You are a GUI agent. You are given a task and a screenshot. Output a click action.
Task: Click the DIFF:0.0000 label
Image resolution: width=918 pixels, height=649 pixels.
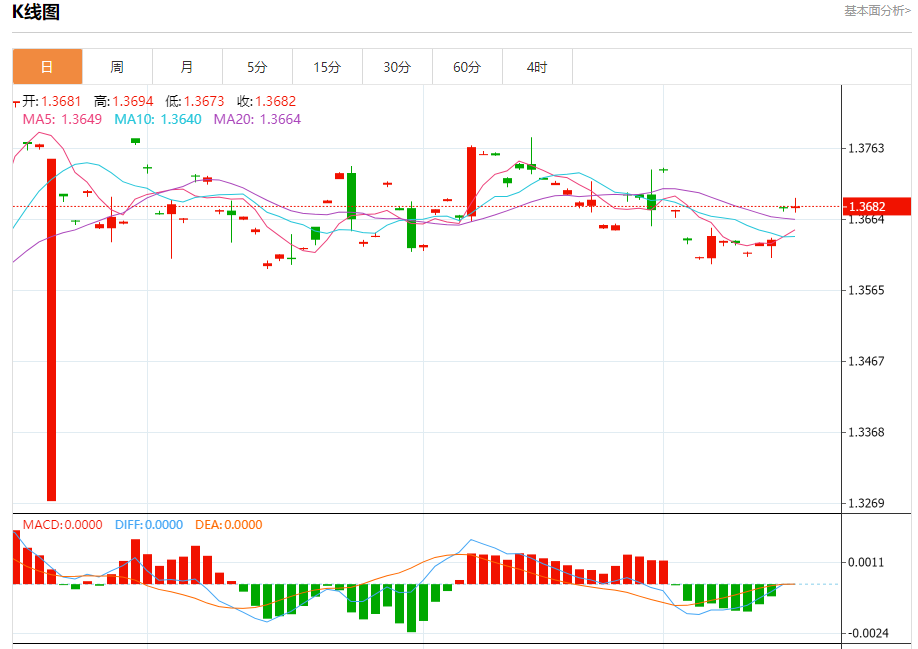tap(149, 525)
